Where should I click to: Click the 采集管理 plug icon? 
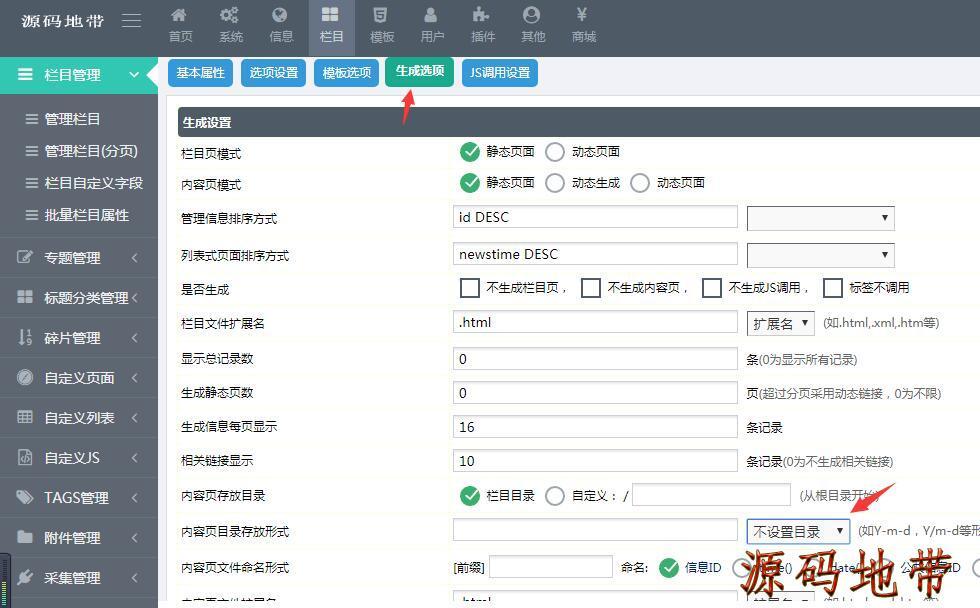[25, 577]
